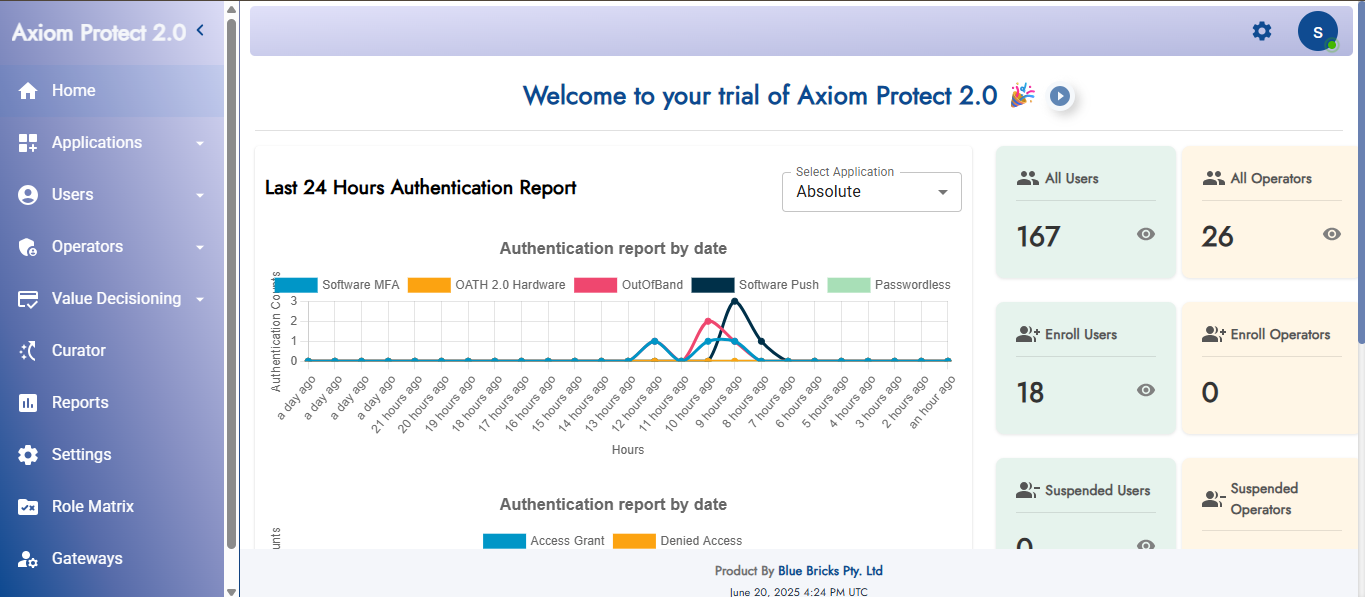Click the Software MFA legend color swatch
Screen dimensions: 1365x597
[x=296, y=285]
